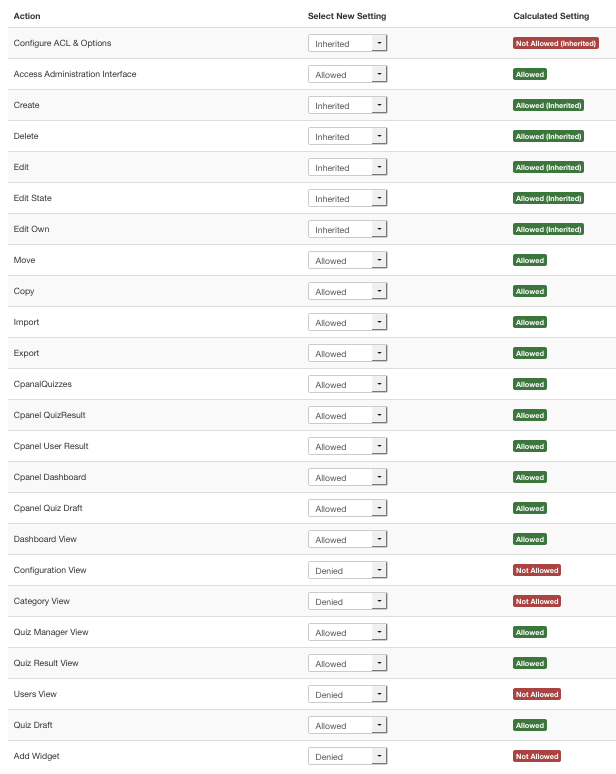Expand the Move permission select box
The width and height of the screenshot is (616, 774).
click(x=347, y=261)
